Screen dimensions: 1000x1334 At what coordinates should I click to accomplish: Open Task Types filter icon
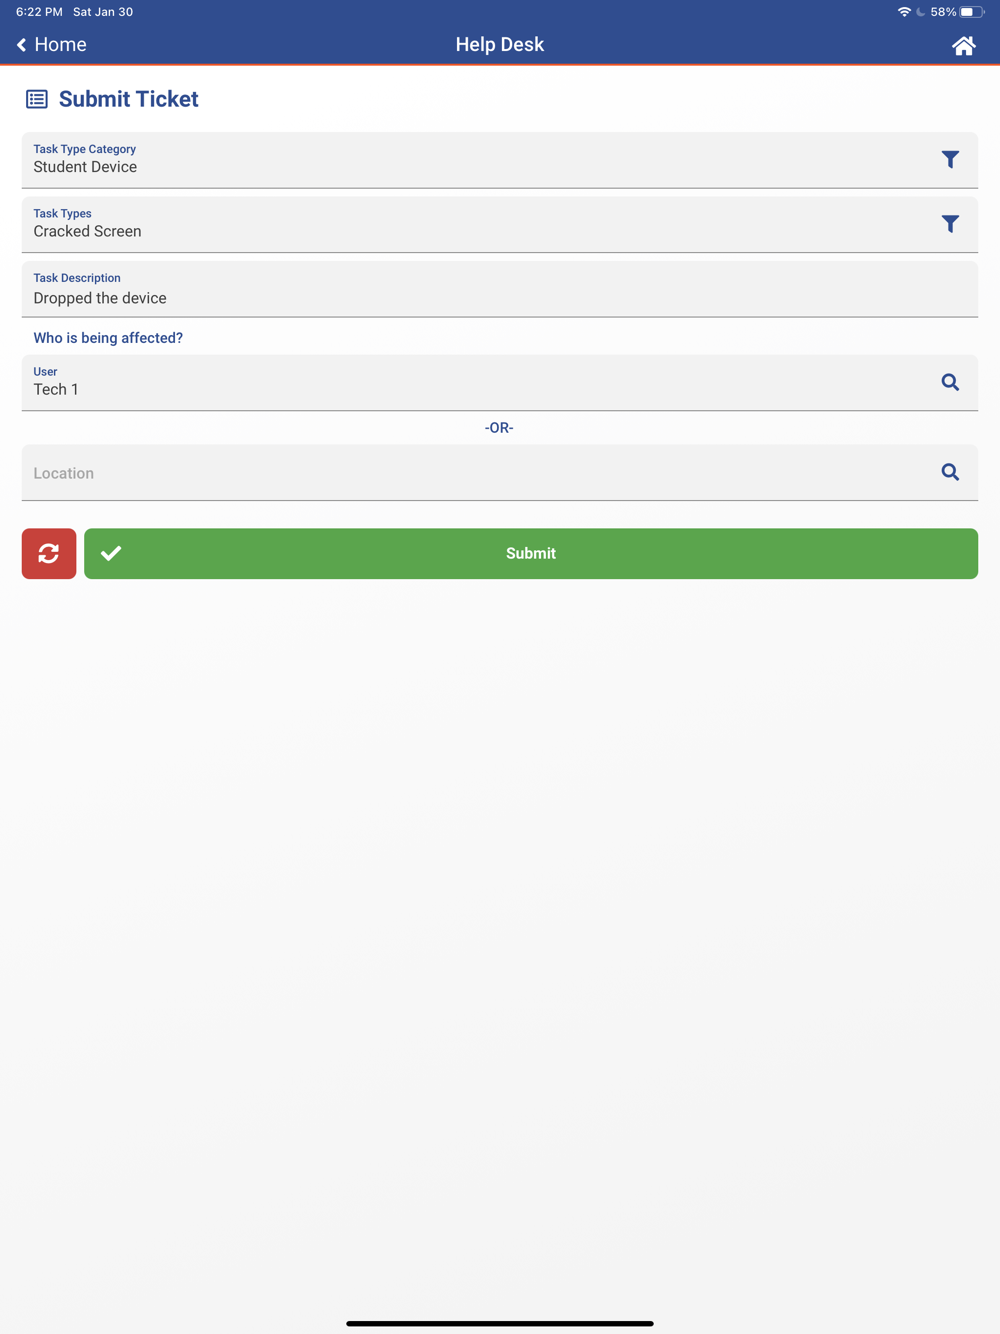950,224
